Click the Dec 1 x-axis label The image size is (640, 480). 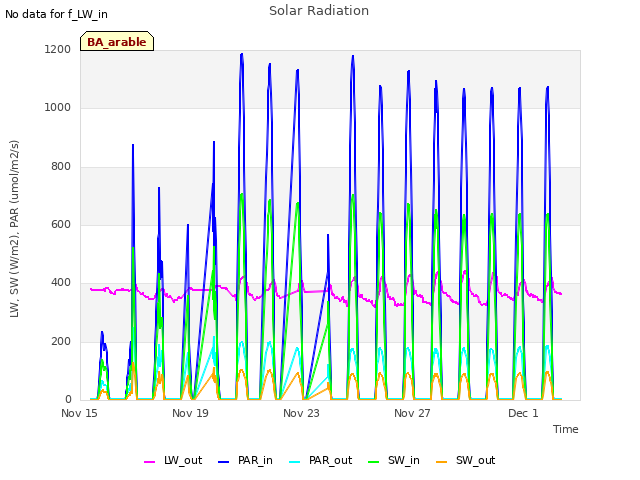pos(523,413)
